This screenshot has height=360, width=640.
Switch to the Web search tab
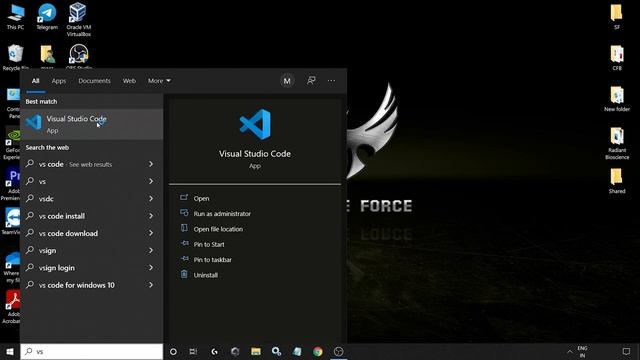click(x=129, y=81)
